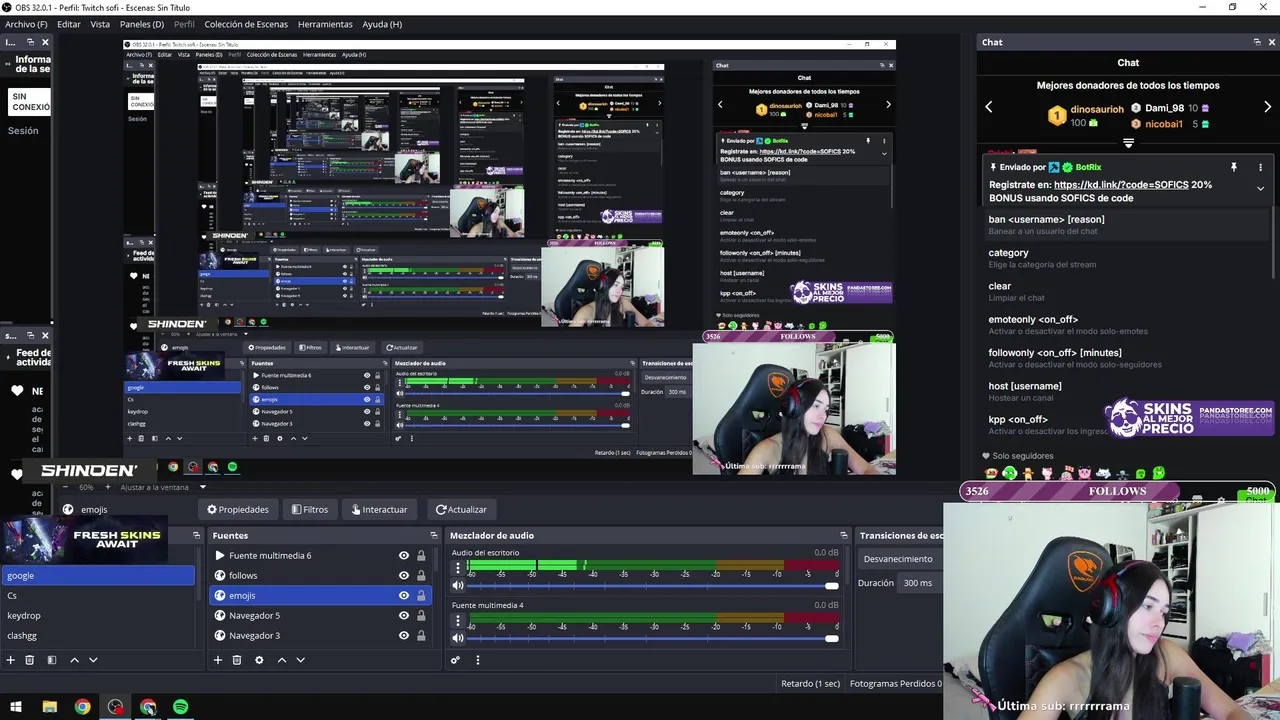Open the audio mixer kebab menu
Image resolution: width=1280 pixels, height=720 pixels.
[477, 660]
